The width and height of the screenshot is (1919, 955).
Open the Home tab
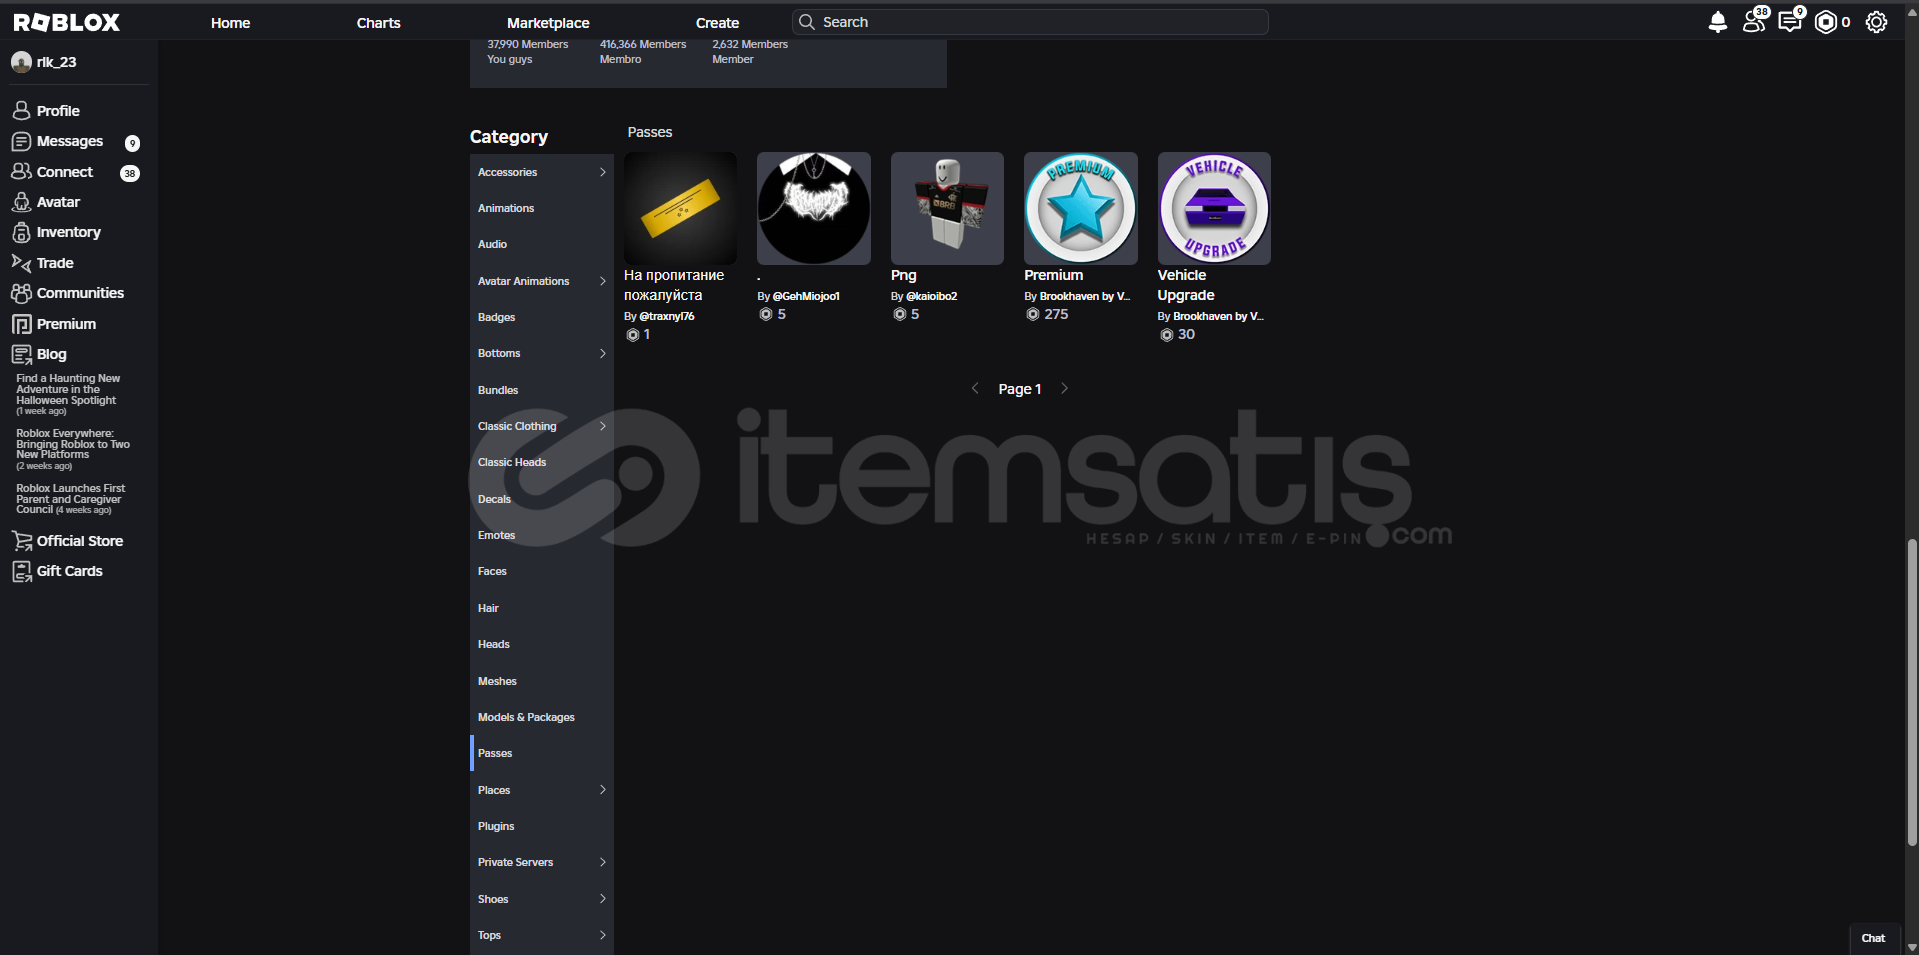click(x=230, y=23)
